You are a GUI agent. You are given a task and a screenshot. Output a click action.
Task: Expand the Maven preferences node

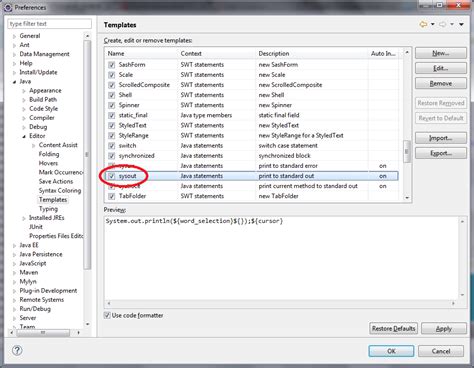point(14,273)
